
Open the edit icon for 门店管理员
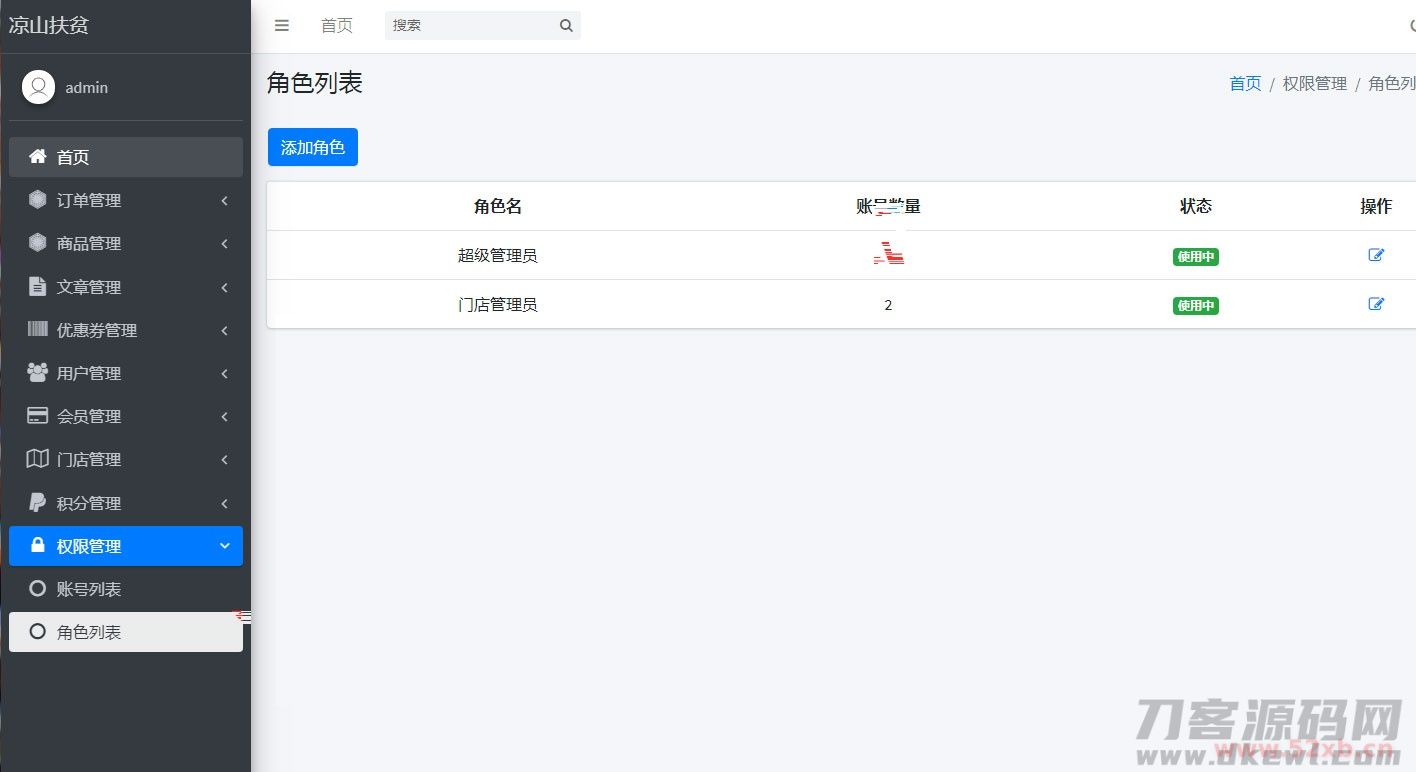pyautogui.click(x=1377, y=303)
